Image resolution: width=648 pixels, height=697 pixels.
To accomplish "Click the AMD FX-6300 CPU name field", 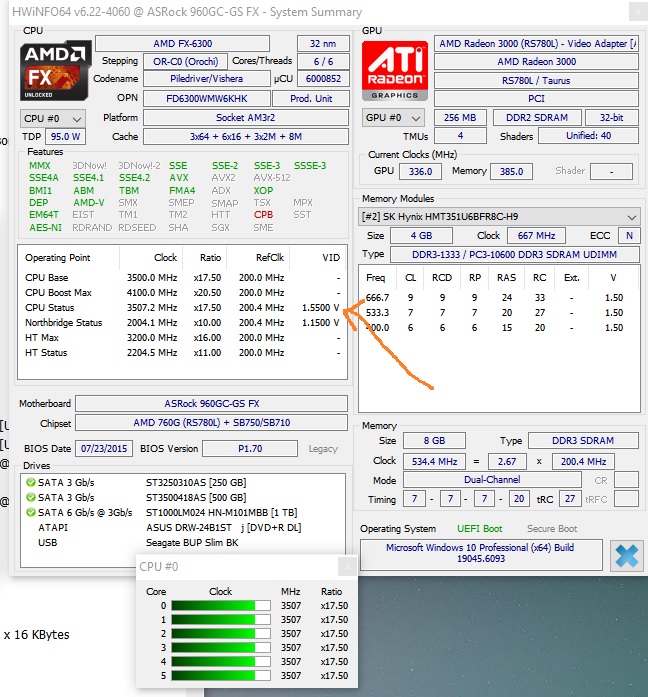I will tap(183, 44).
